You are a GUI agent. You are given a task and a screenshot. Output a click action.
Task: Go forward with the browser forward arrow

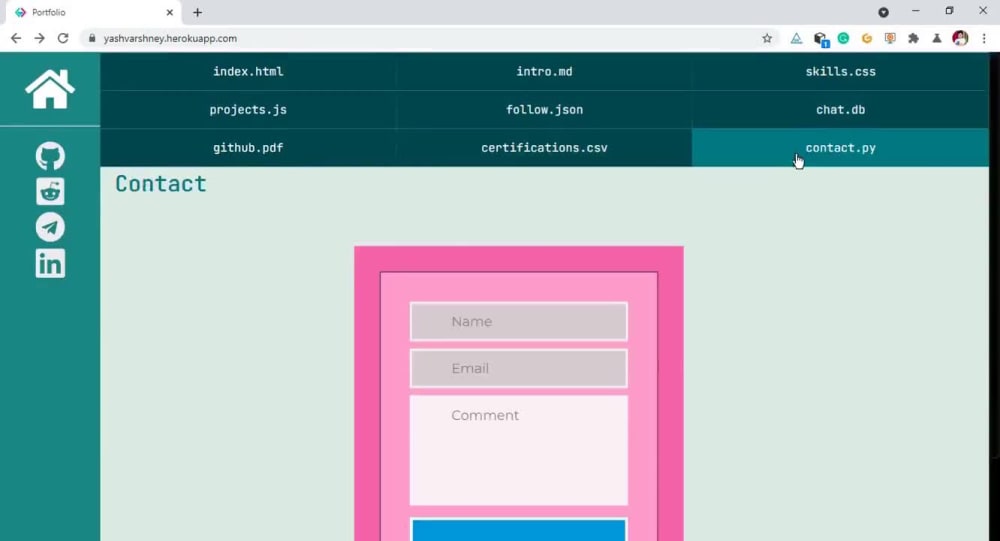pyautogui.click(x=40, y=38)
